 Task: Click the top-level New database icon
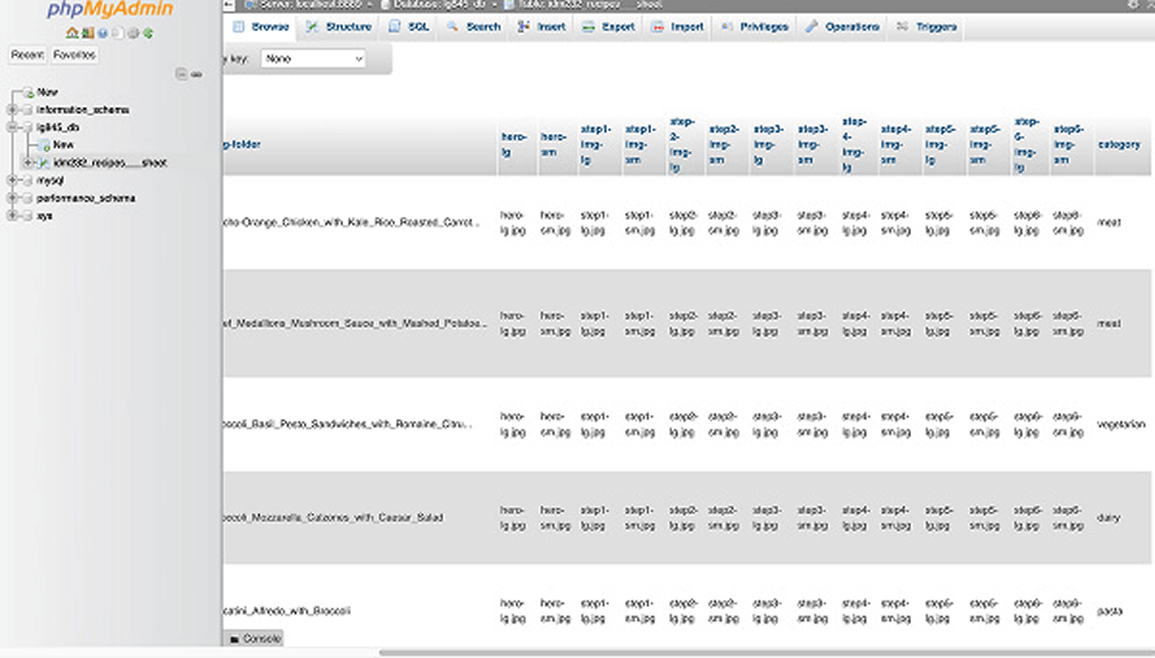[28, 92]
